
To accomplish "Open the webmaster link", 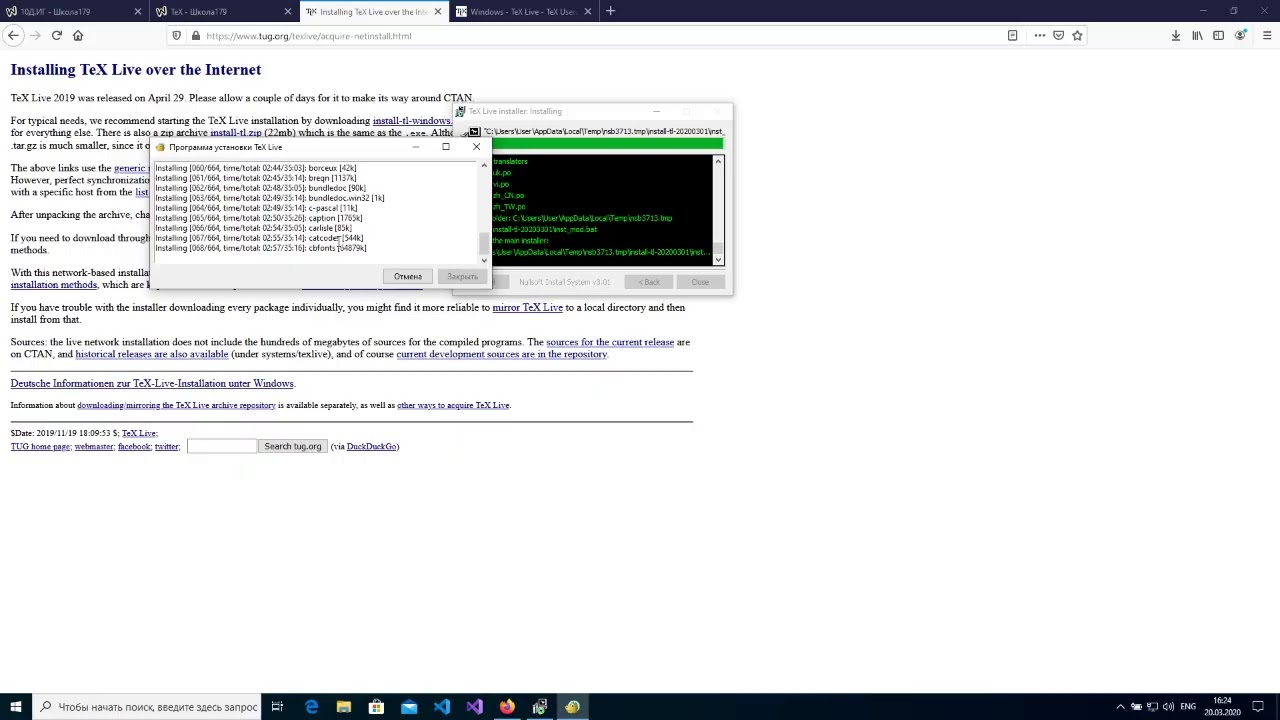I will click(x=94, y=447).
